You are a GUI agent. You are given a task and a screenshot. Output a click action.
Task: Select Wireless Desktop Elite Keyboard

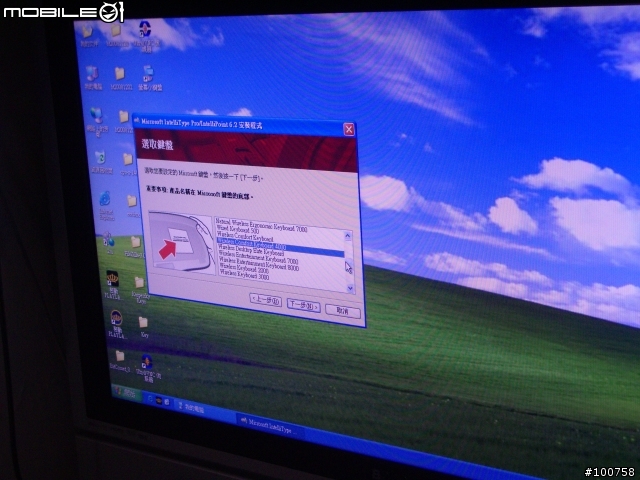[251, 250]
